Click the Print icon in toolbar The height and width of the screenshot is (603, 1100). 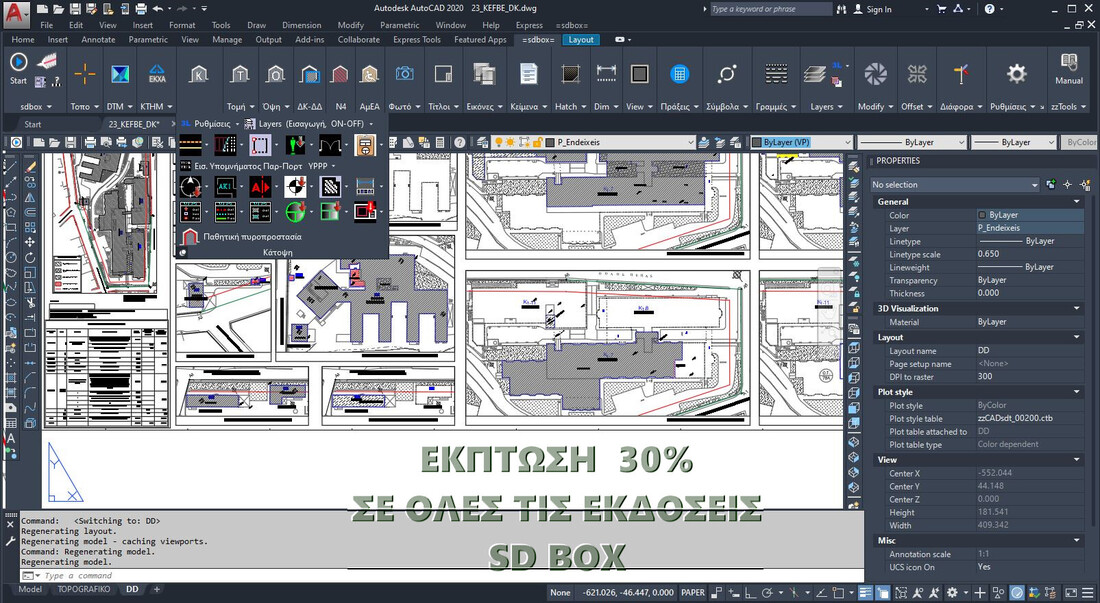pyautogui.click(x=89, y=143)
